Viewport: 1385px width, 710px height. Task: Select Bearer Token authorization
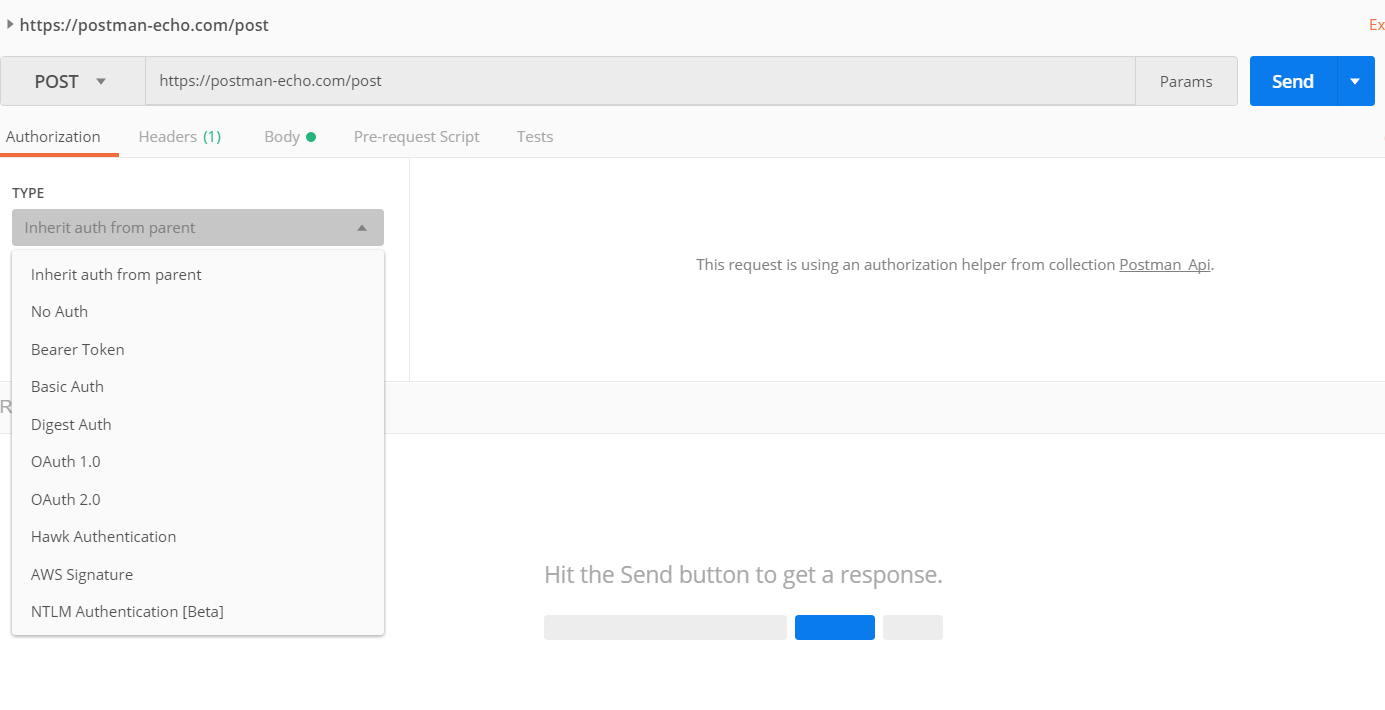pyautogui.click(x=77, y=349)
